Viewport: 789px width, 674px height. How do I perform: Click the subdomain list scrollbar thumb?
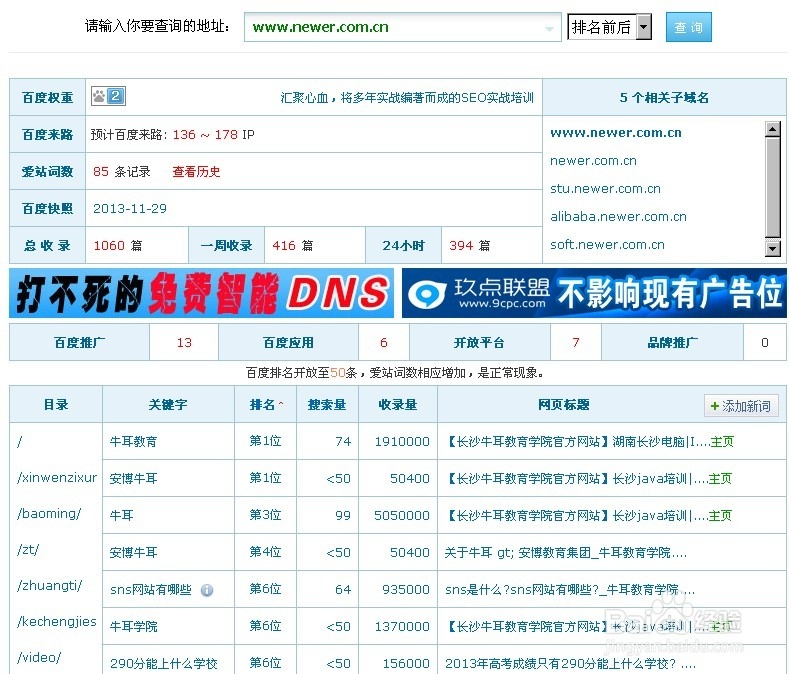(772, 186)
